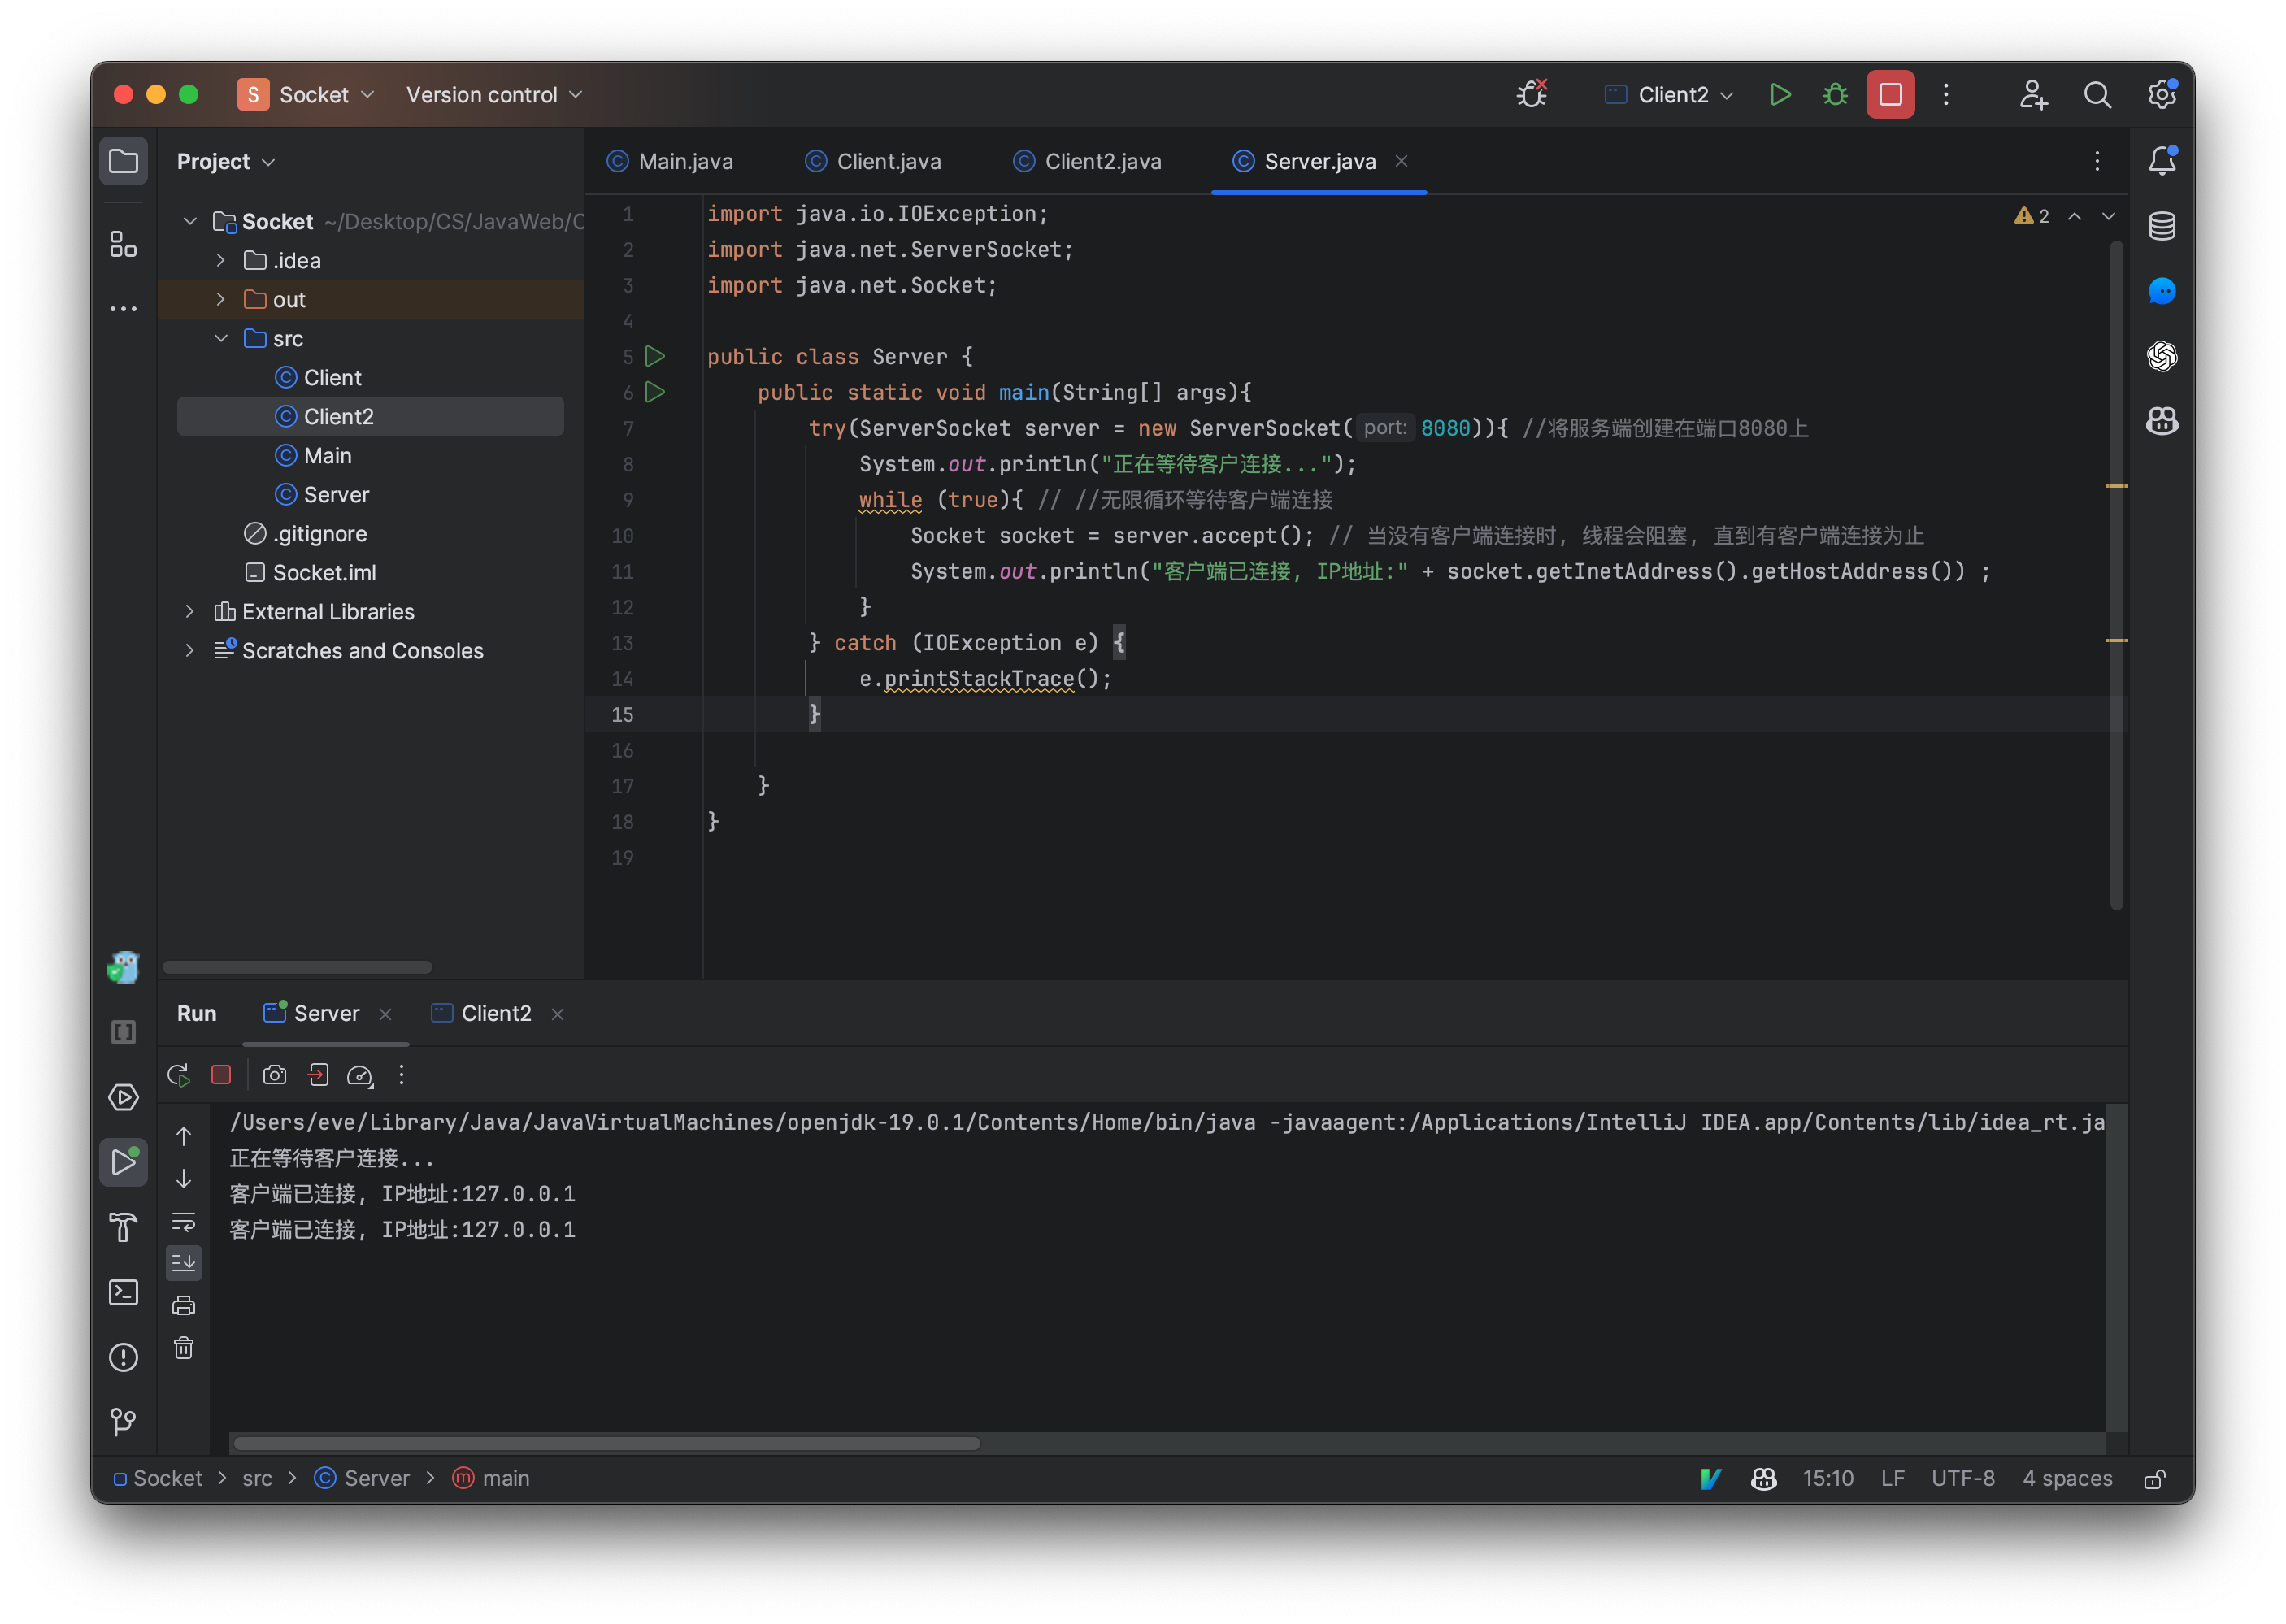
Task: Toggle soft-wrap in the Run console
Action: pyautogui.click(x=184, y=1221)
